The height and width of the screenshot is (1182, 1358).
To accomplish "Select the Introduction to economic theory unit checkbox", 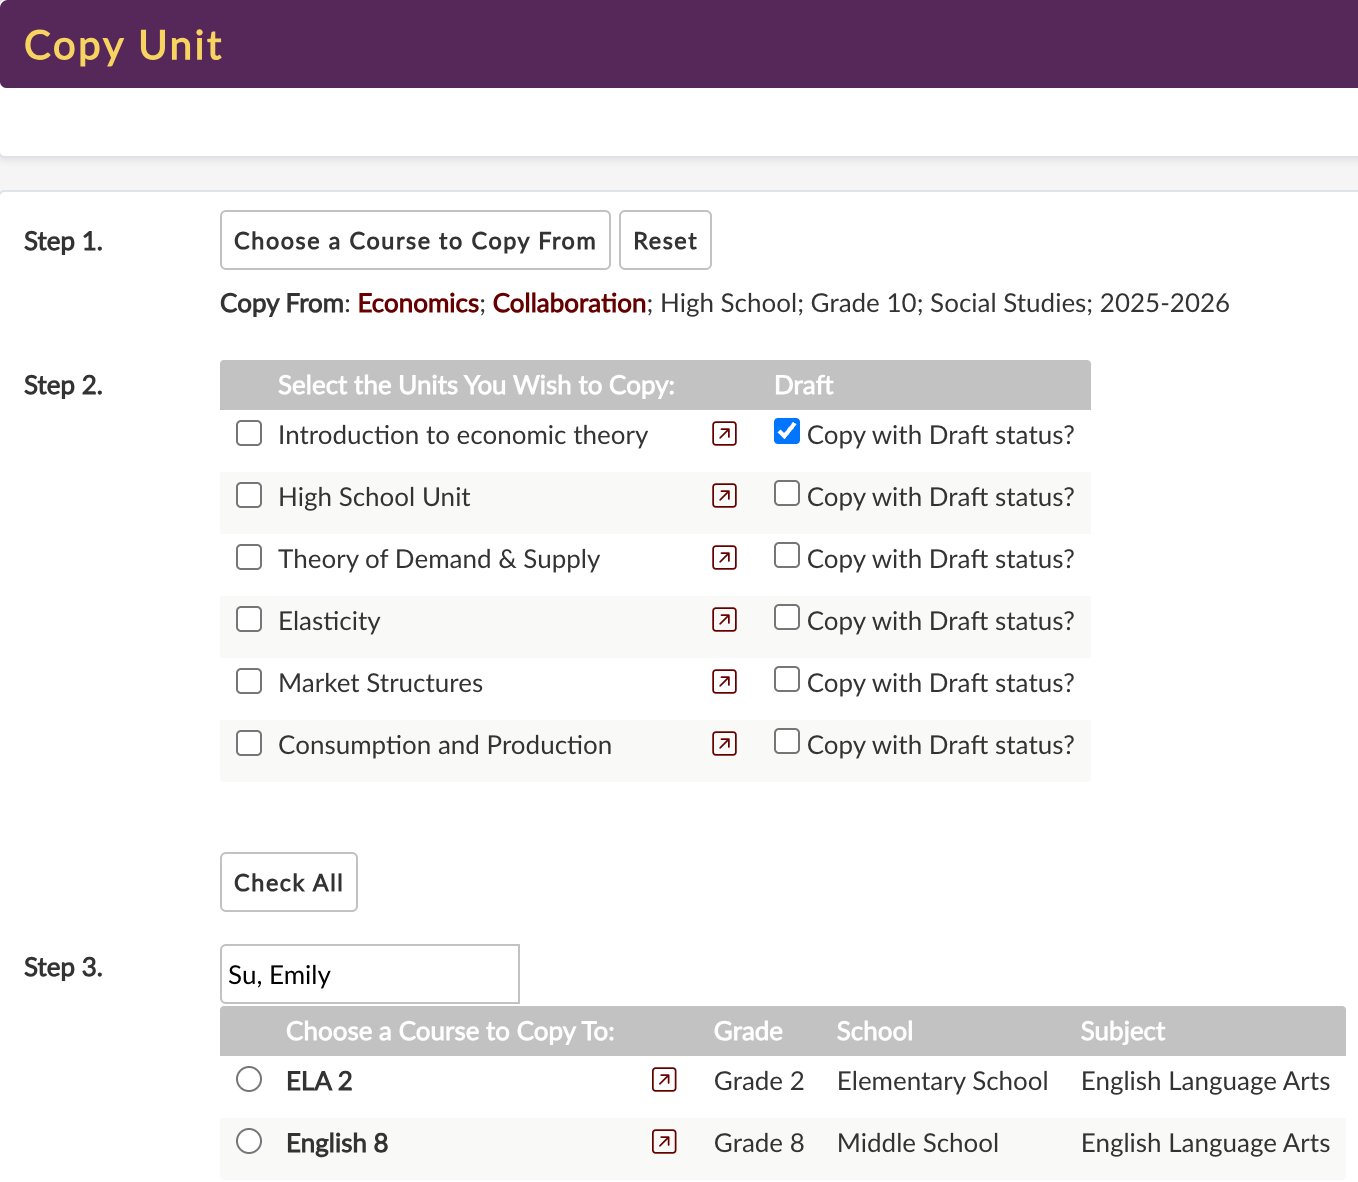I will (249, 433).
